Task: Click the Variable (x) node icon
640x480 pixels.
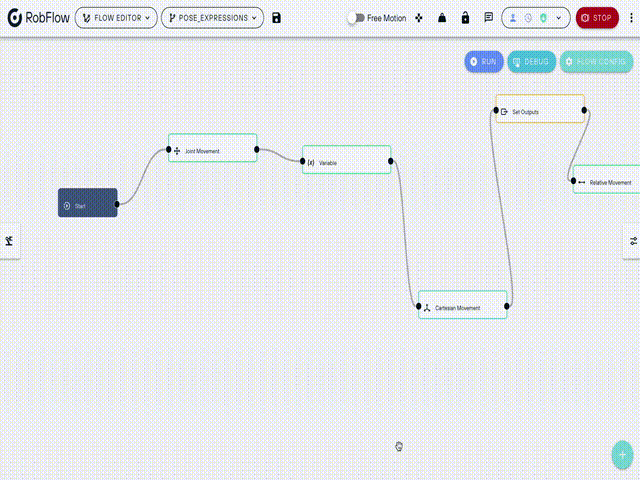Action: pyautogui.click(x=311, y=163)
